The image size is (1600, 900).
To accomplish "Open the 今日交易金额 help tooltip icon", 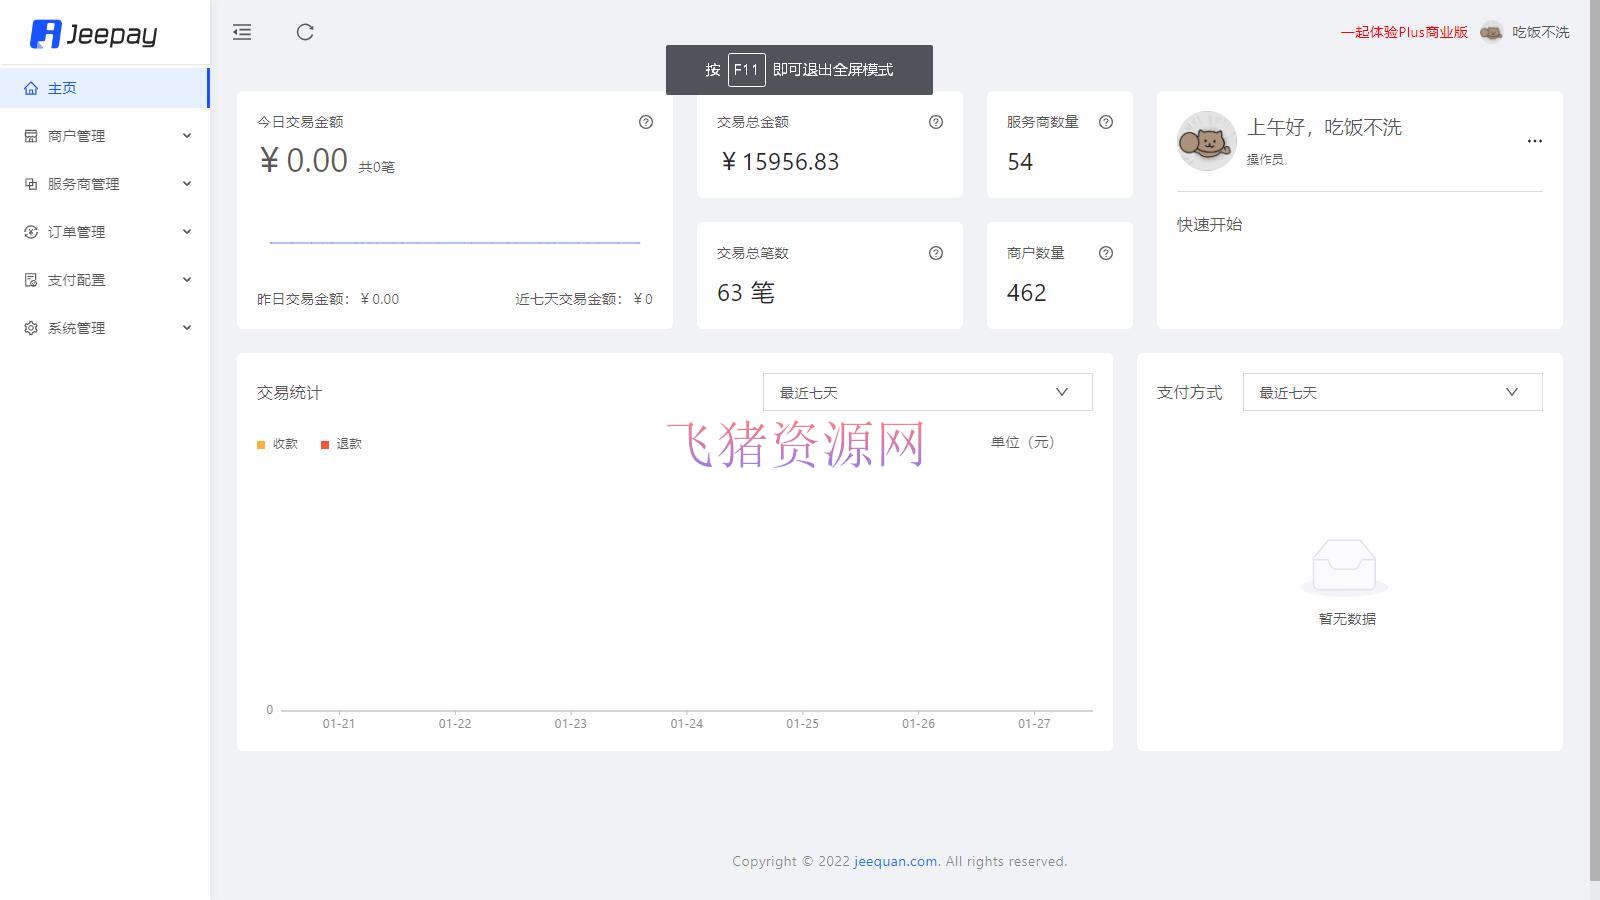I will (x=646, y=122).
